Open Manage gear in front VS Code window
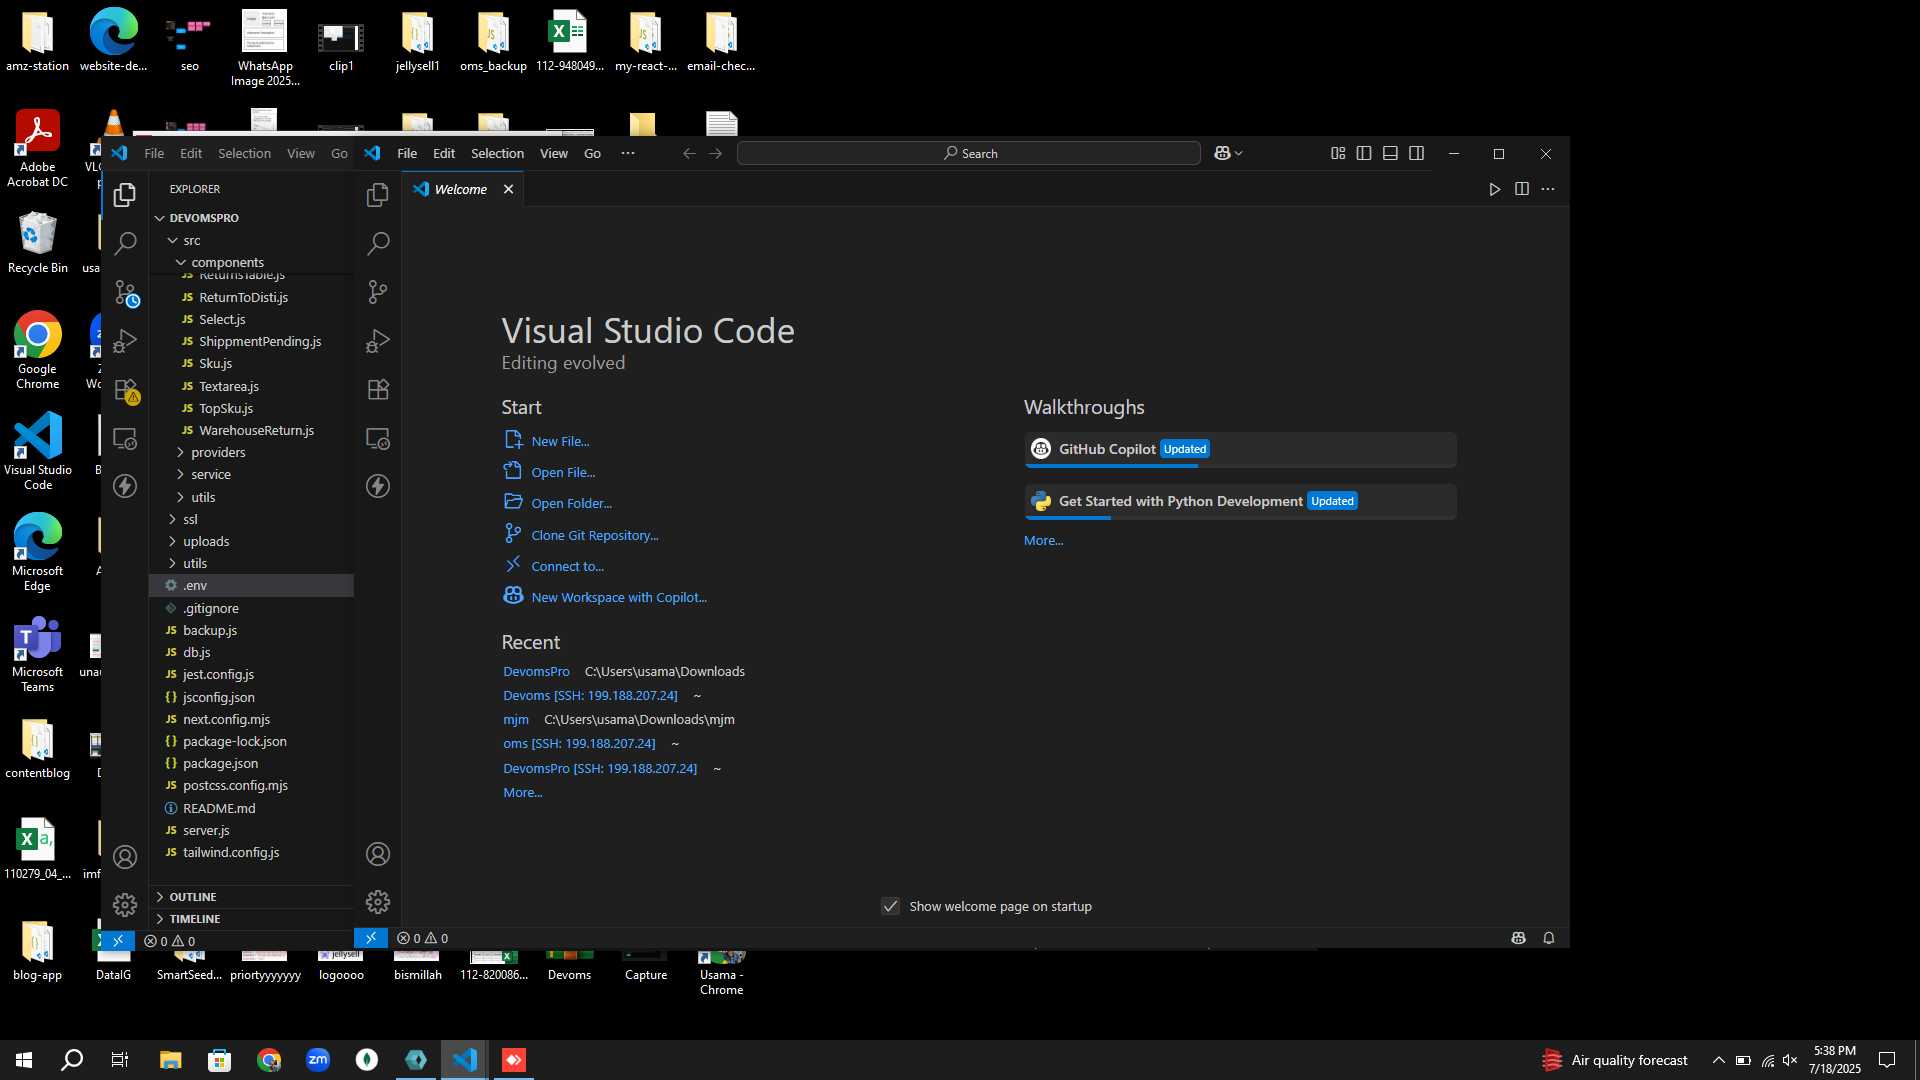The width and height of the screenshot is (1920, 1080). click(x=377, y=902)
